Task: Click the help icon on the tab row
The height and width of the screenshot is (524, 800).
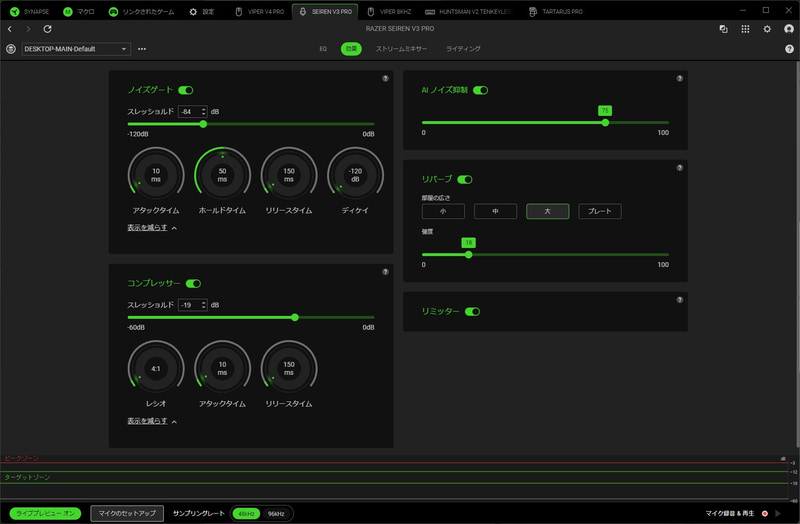Action: [x=789, y=49]
